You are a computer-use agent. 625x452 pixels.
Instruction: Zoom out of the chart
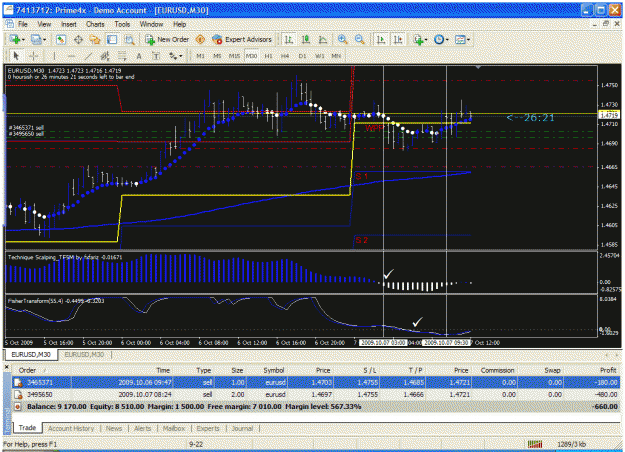[359, 39]
